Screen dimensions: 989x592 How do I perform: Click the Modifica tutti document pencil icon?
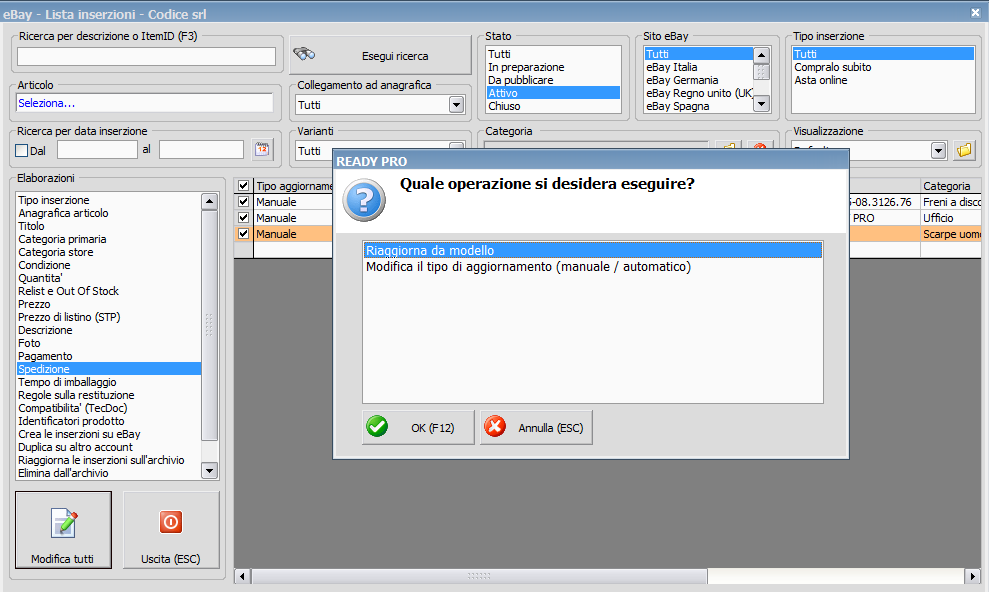click(x=64, y=523)
